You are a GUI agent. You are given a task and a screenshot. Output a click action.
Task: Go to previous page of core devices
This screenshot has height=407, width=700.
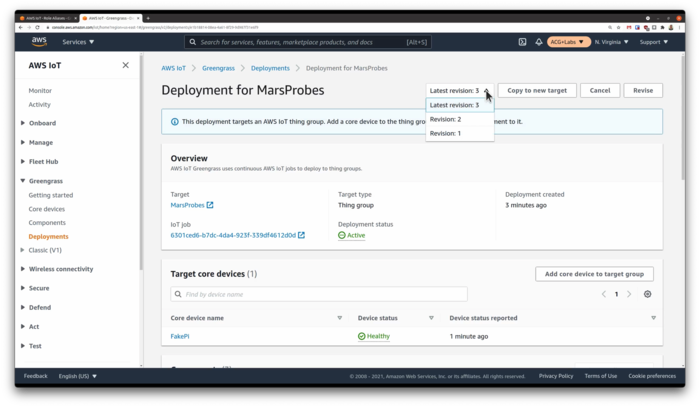[x=604, y=294]
